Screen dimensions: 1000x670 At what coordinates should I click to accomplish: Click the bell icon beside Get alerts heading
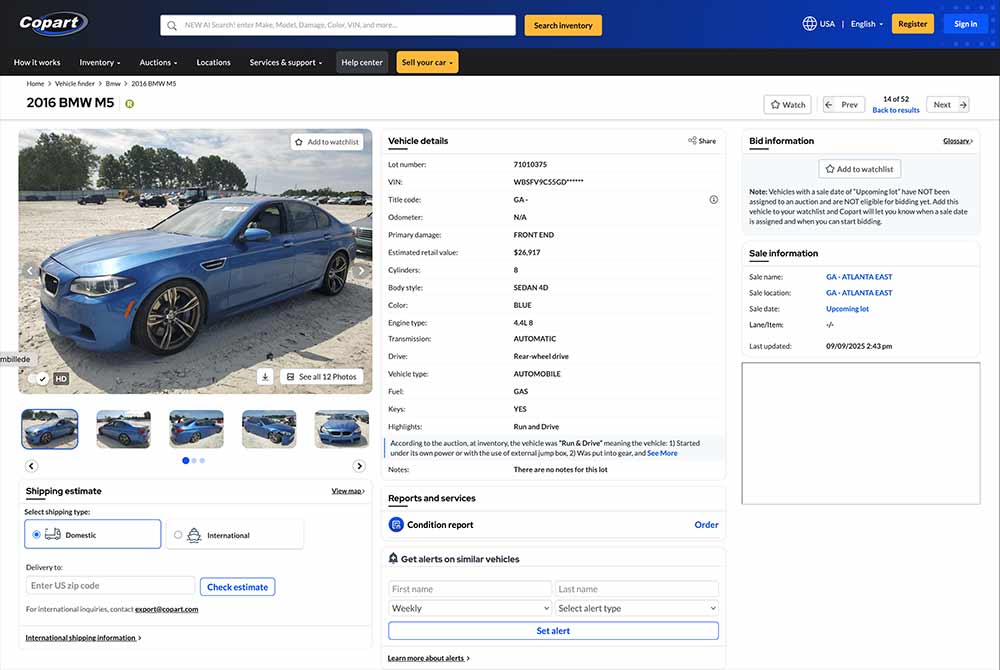[394, 558]
